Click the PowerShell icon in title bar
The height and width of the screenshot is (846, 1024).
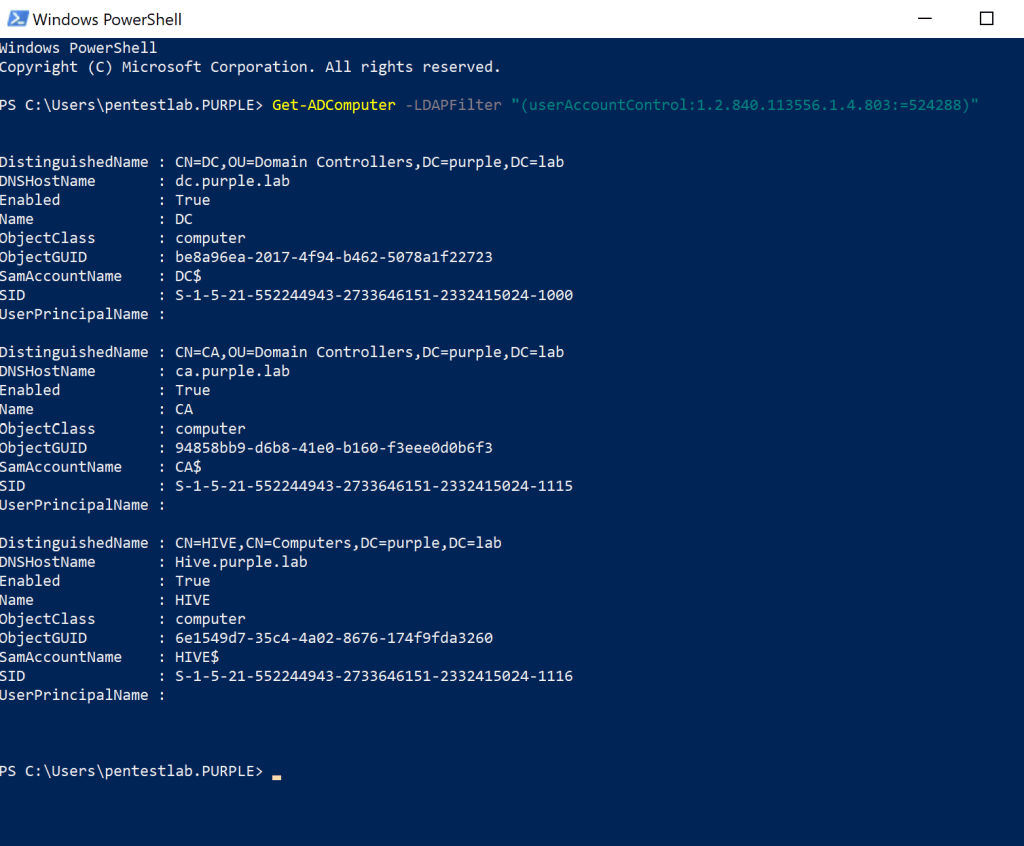(x=15, y=19)
